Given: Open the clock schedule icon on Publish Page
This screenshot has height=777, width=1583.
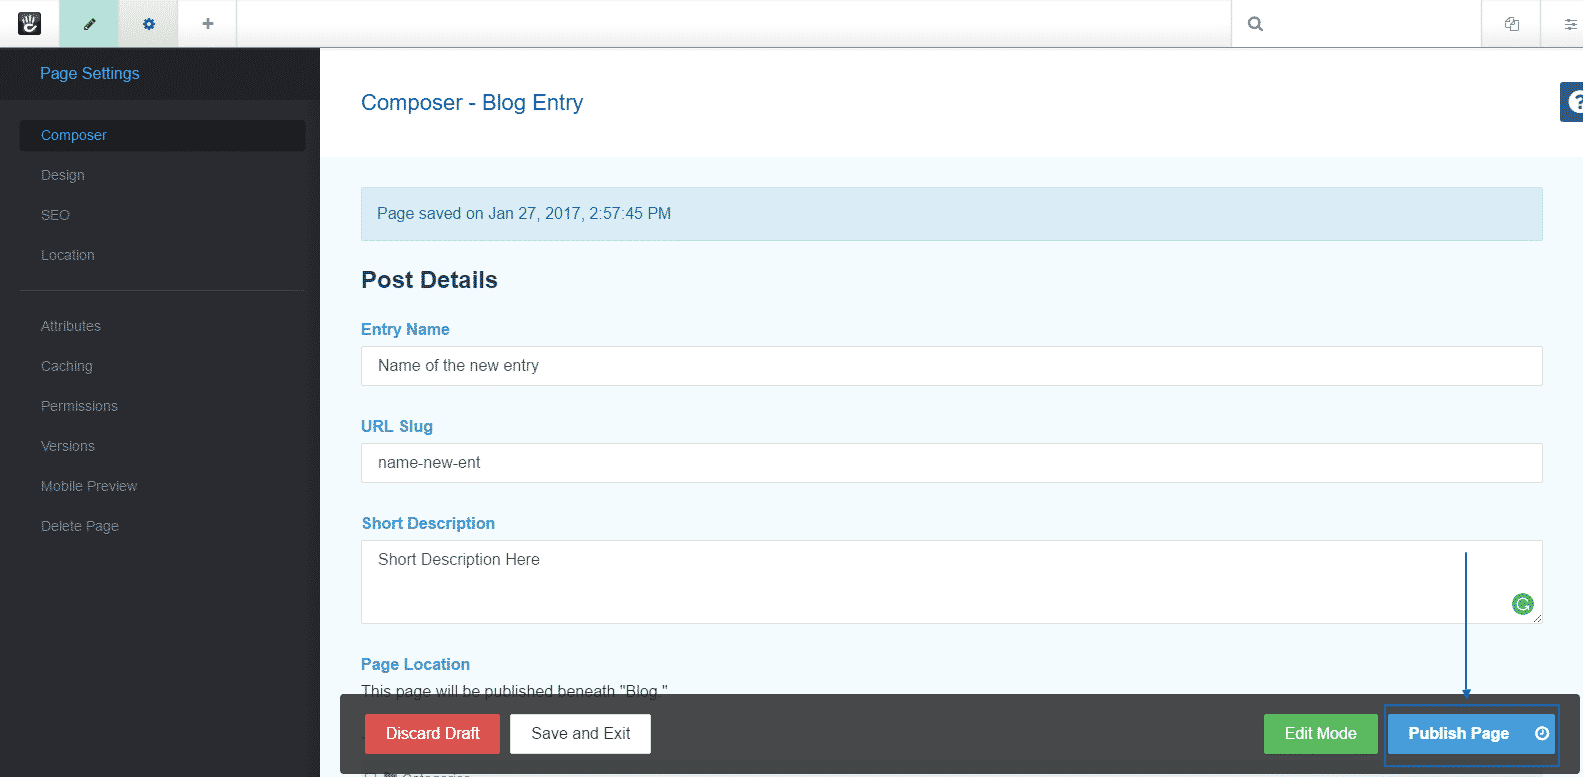Looking at the screenshot, I should [1541, 733].
